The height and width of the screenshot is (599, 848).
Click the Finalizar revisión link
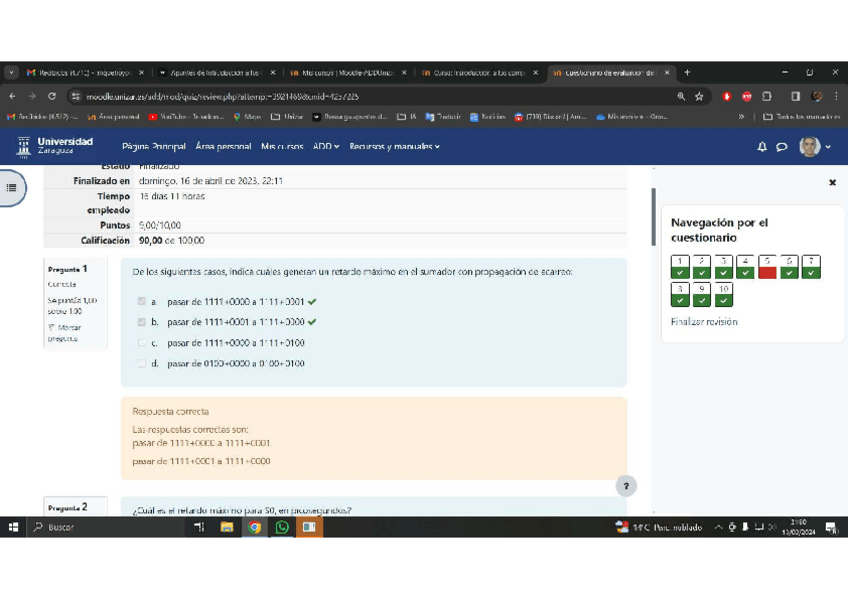pos(704,322)
